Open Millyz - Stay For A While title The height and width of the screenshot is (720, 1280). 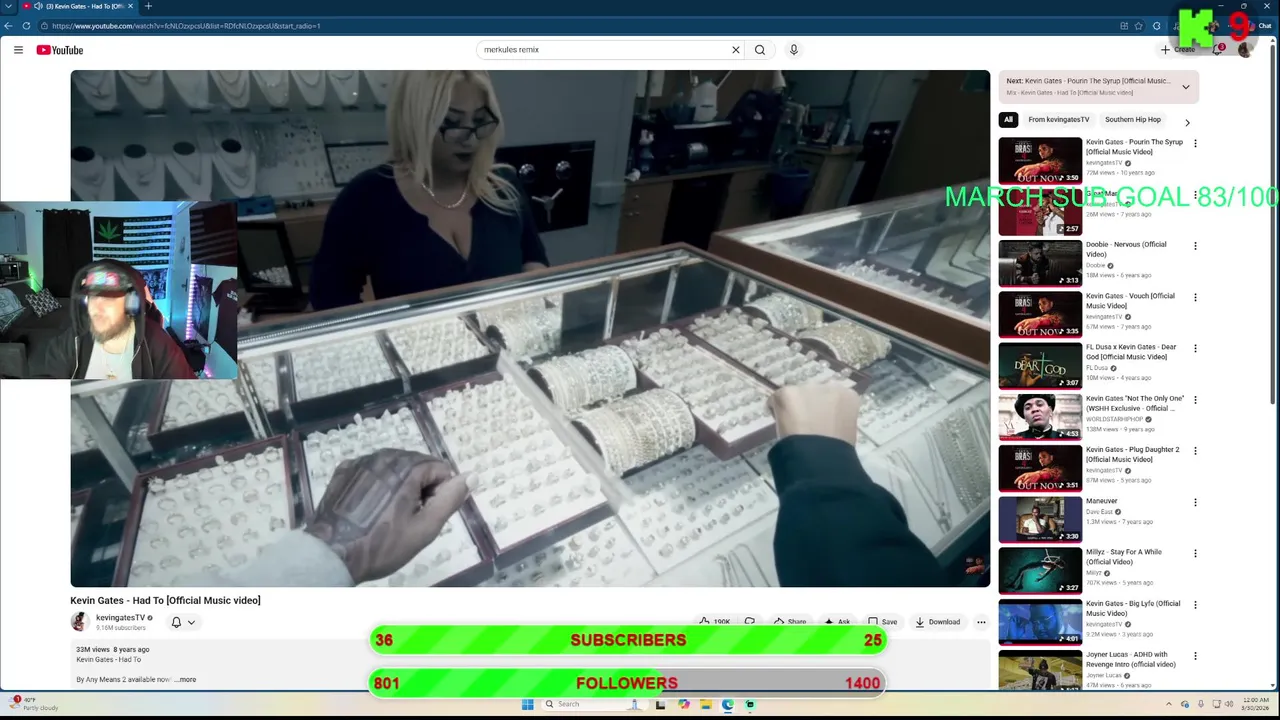pyautogui.click(x=1124, y=557)
